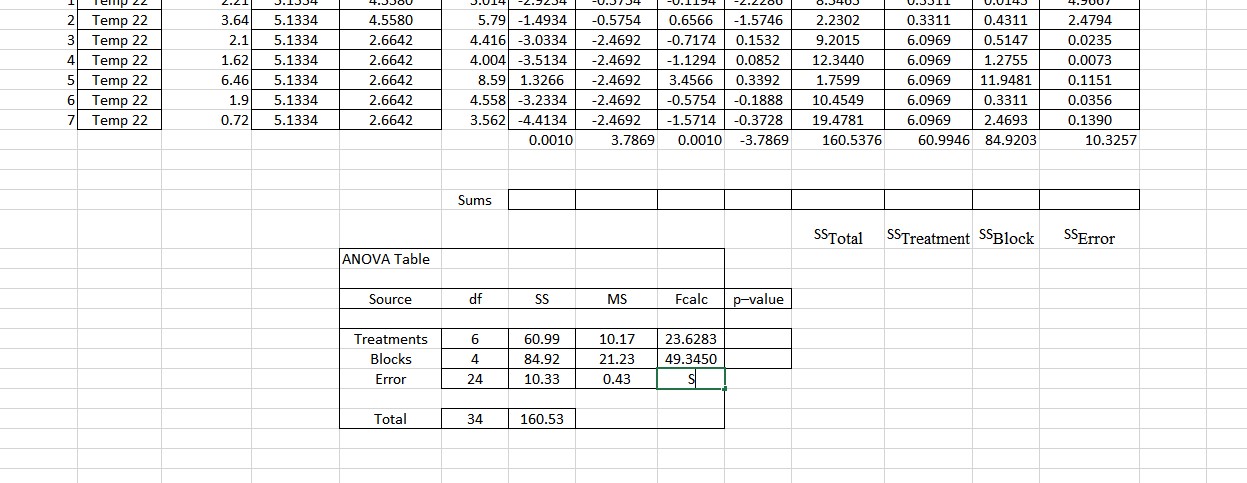
Task: Click the cell showing 3.7869
Action: click(616, 141)
